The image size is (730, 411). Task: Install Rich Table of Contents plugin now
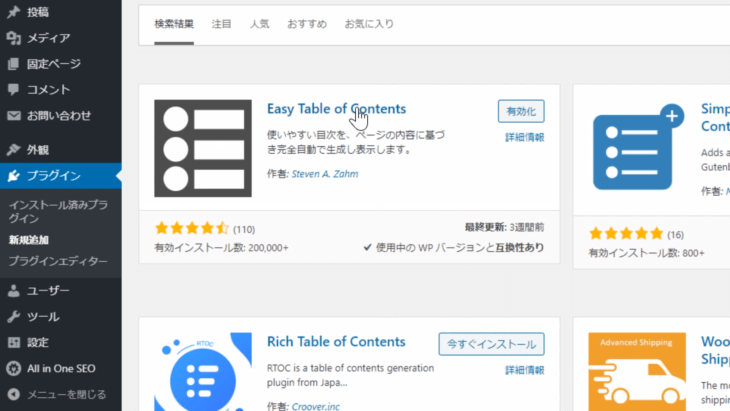click(491, 344)
